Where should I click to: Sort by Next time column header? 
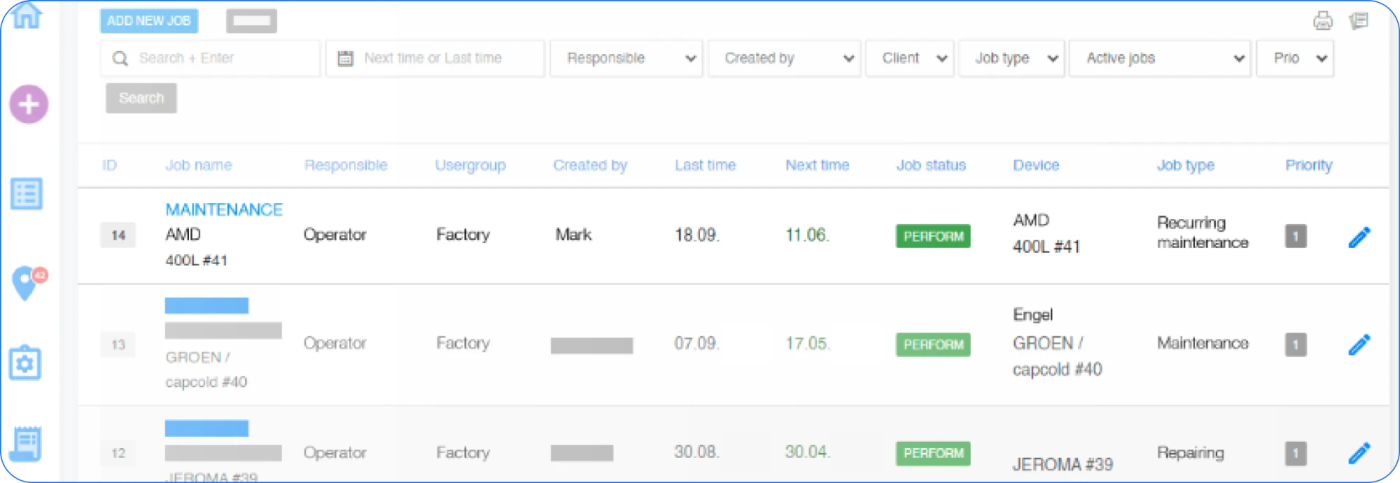point(817,165)
